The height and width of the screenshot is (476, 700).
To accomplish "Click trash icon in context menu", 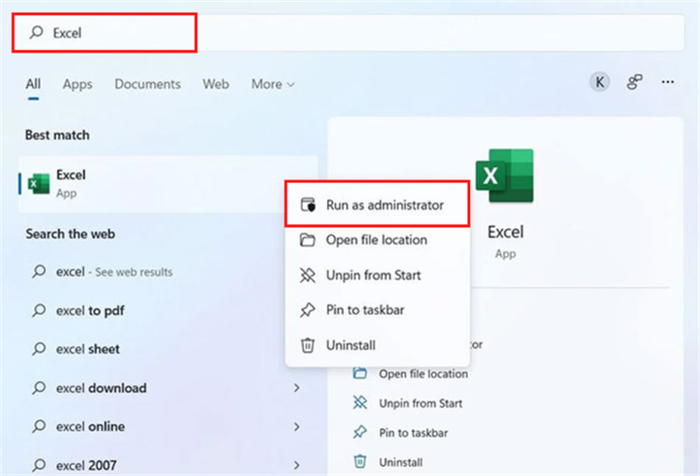I will pyautogui.click(x=308, y=345).
